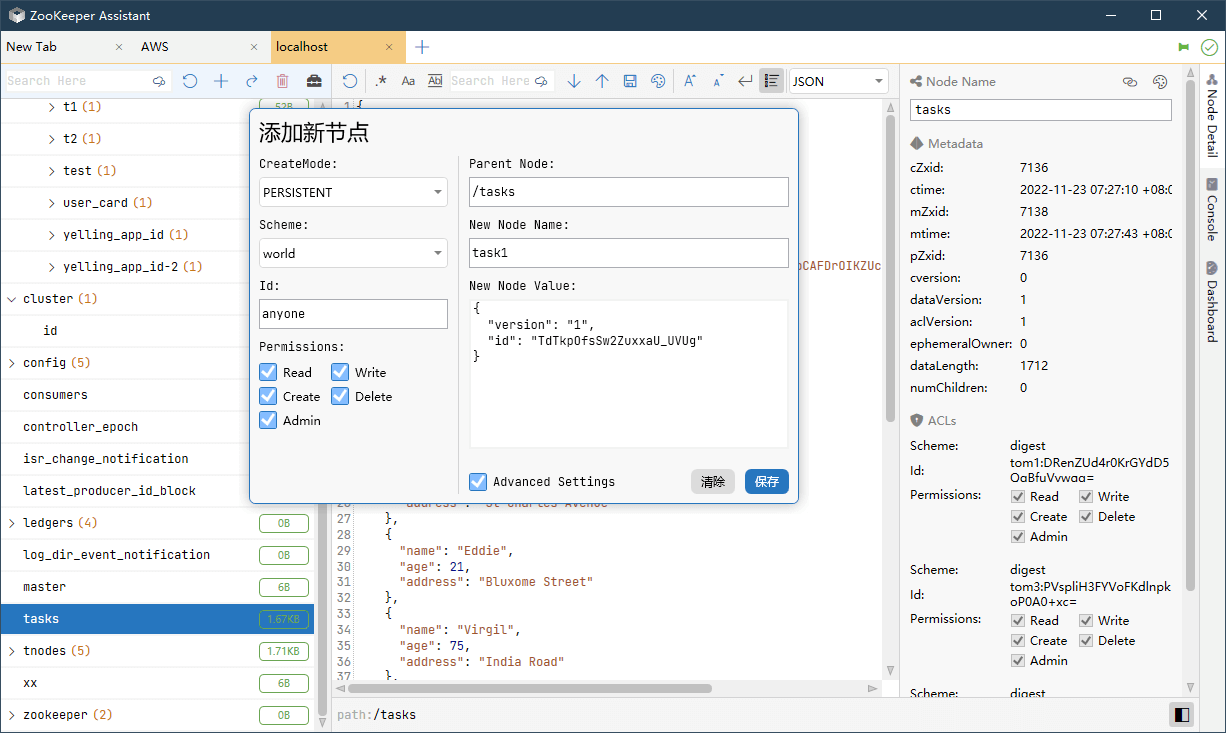Click the Id anyone input field
The height and width of the screenshot is (733, 1226).
pos(353,314)
